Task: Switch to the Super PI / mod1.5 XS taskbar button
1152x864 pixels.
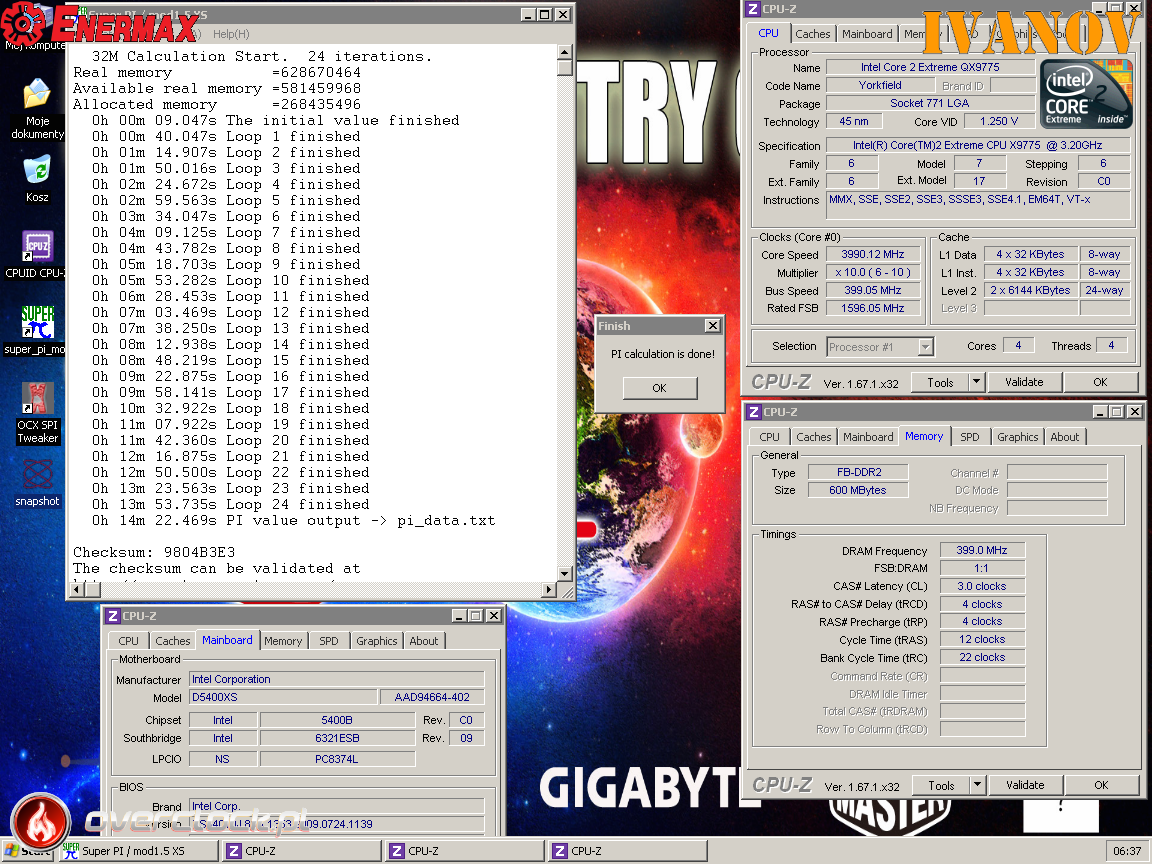Action: pos(140,851)
